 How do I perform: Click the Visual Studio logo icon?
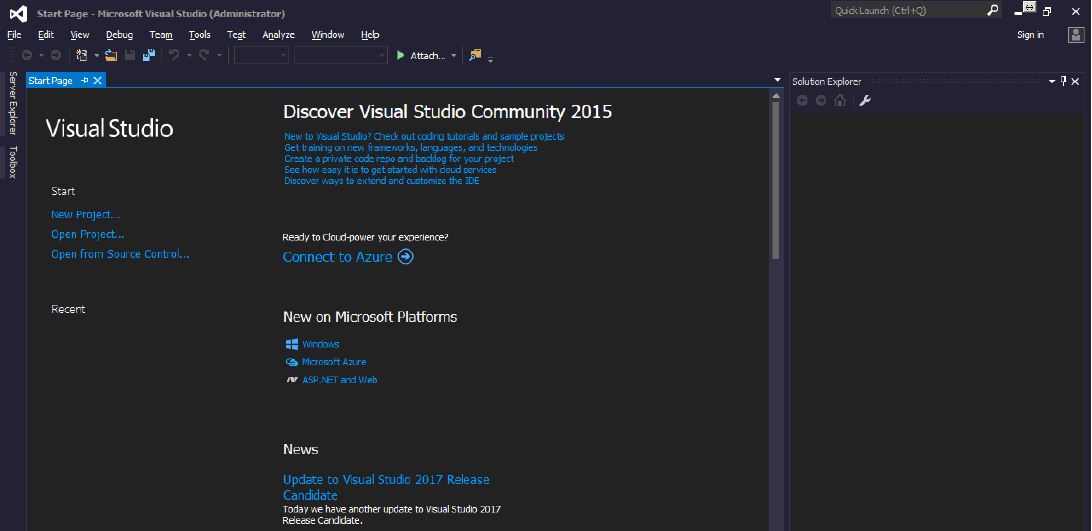[18, 13]
